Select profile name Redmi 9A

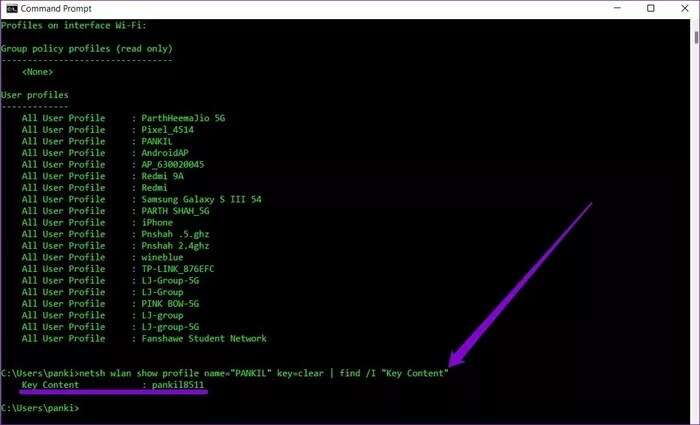click(x=162, y=176)
